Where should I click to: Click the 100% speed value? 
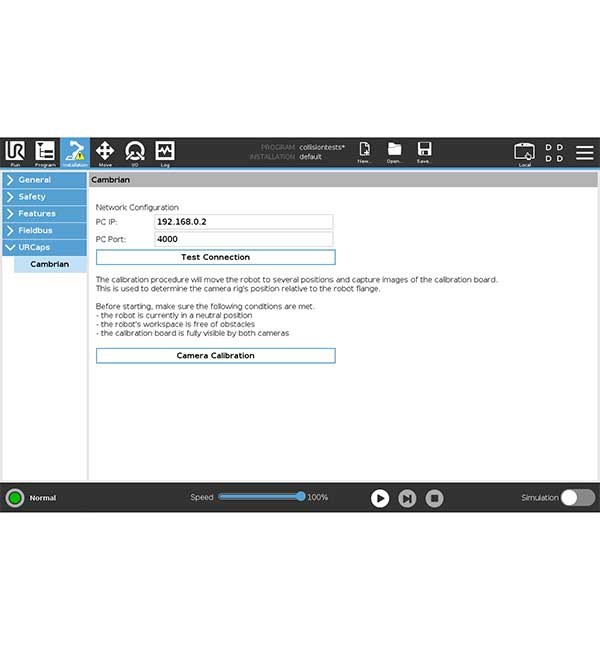click(x=318, y=497)
